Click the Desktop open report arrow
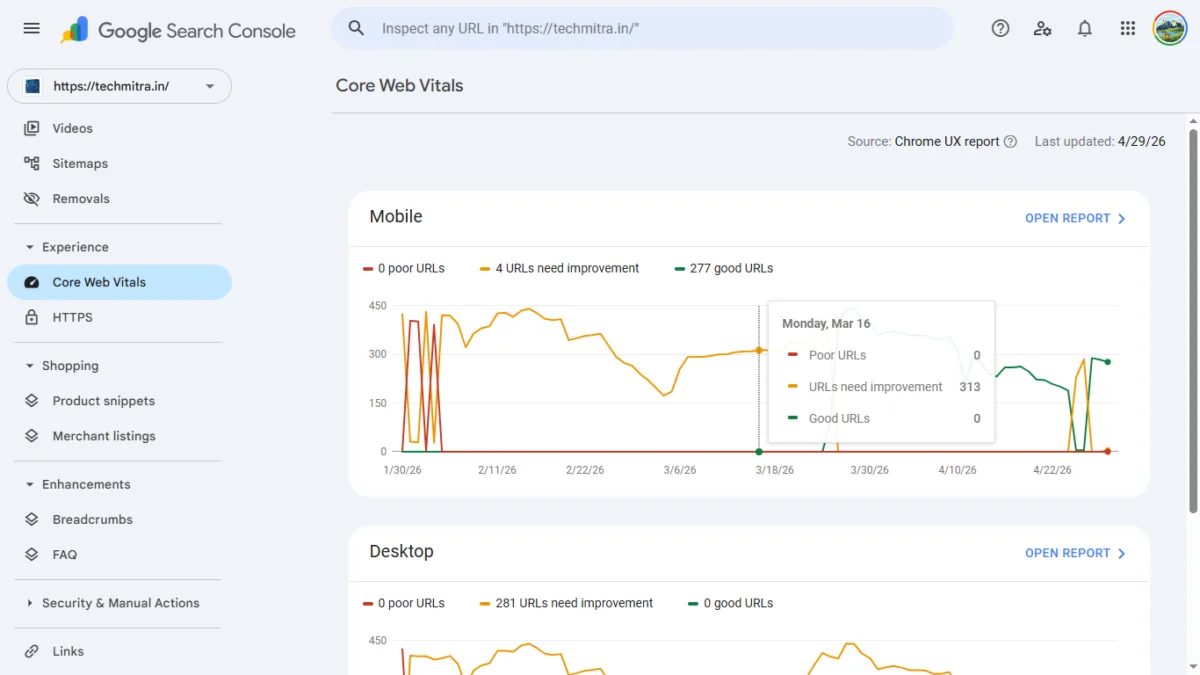 pos(1122,553)
